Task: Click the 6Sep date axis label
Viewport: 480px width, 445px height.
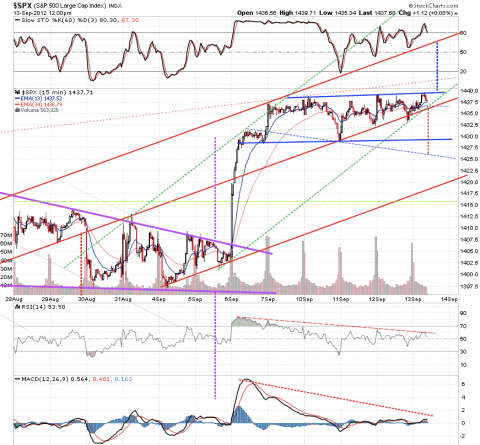Action: point(231,299)
